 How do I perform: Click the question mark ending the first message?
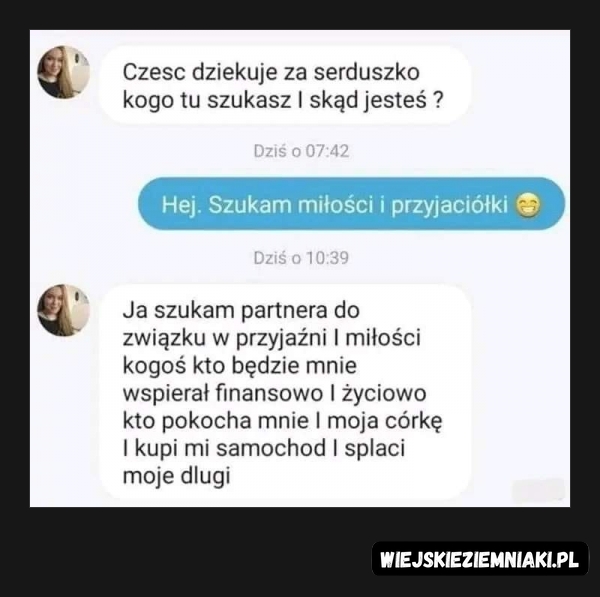point(438,100)
